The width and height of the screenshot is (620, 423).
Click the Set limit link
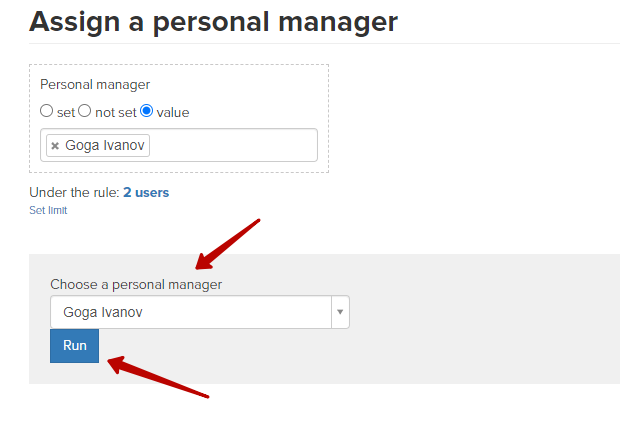point(48,210)
